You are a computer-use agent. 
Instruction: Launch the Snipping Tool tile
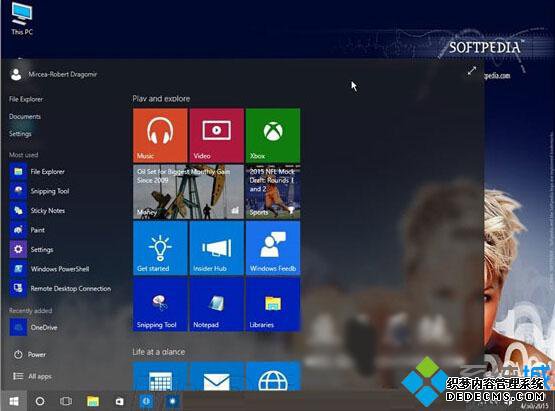pos(160,304)
